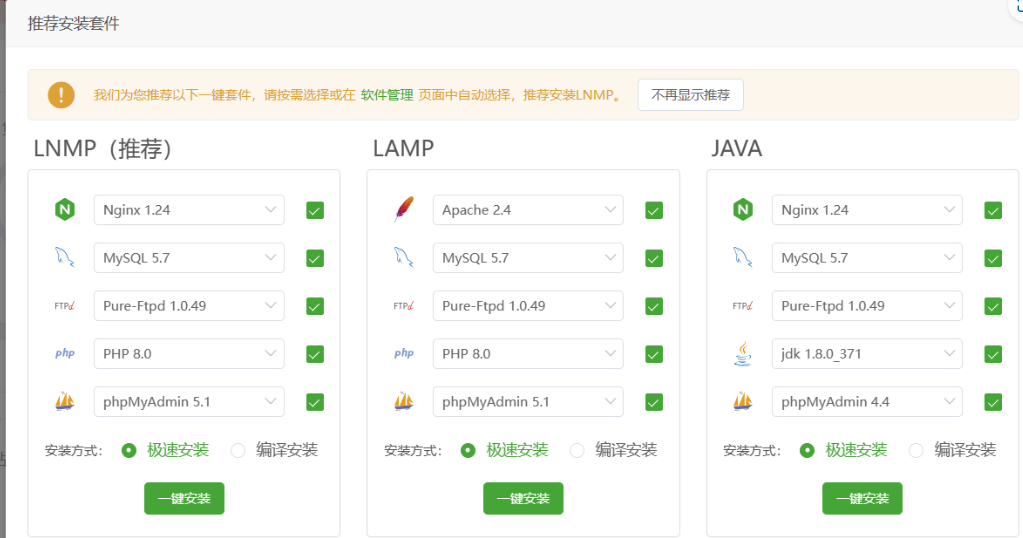Select 极速安装 radio in LNMP panel

pyautogui.click(x=129, y=450)
